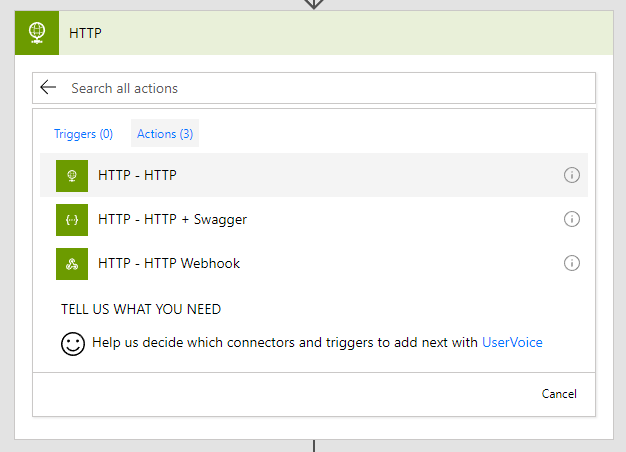
Task: Click the connector arrow above HTTP card
Action: tap(314, 4)
